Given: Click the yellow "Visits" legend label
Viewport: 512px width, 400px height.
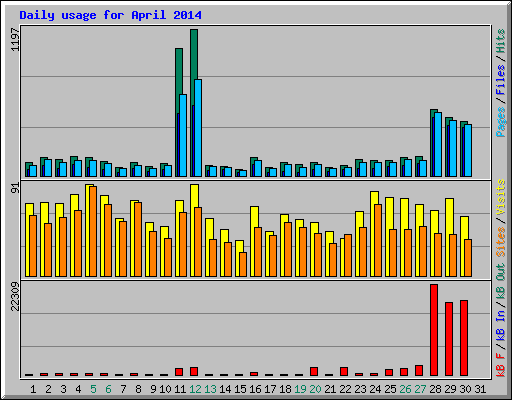Looking at the screenshot, I should click(500, 197).
